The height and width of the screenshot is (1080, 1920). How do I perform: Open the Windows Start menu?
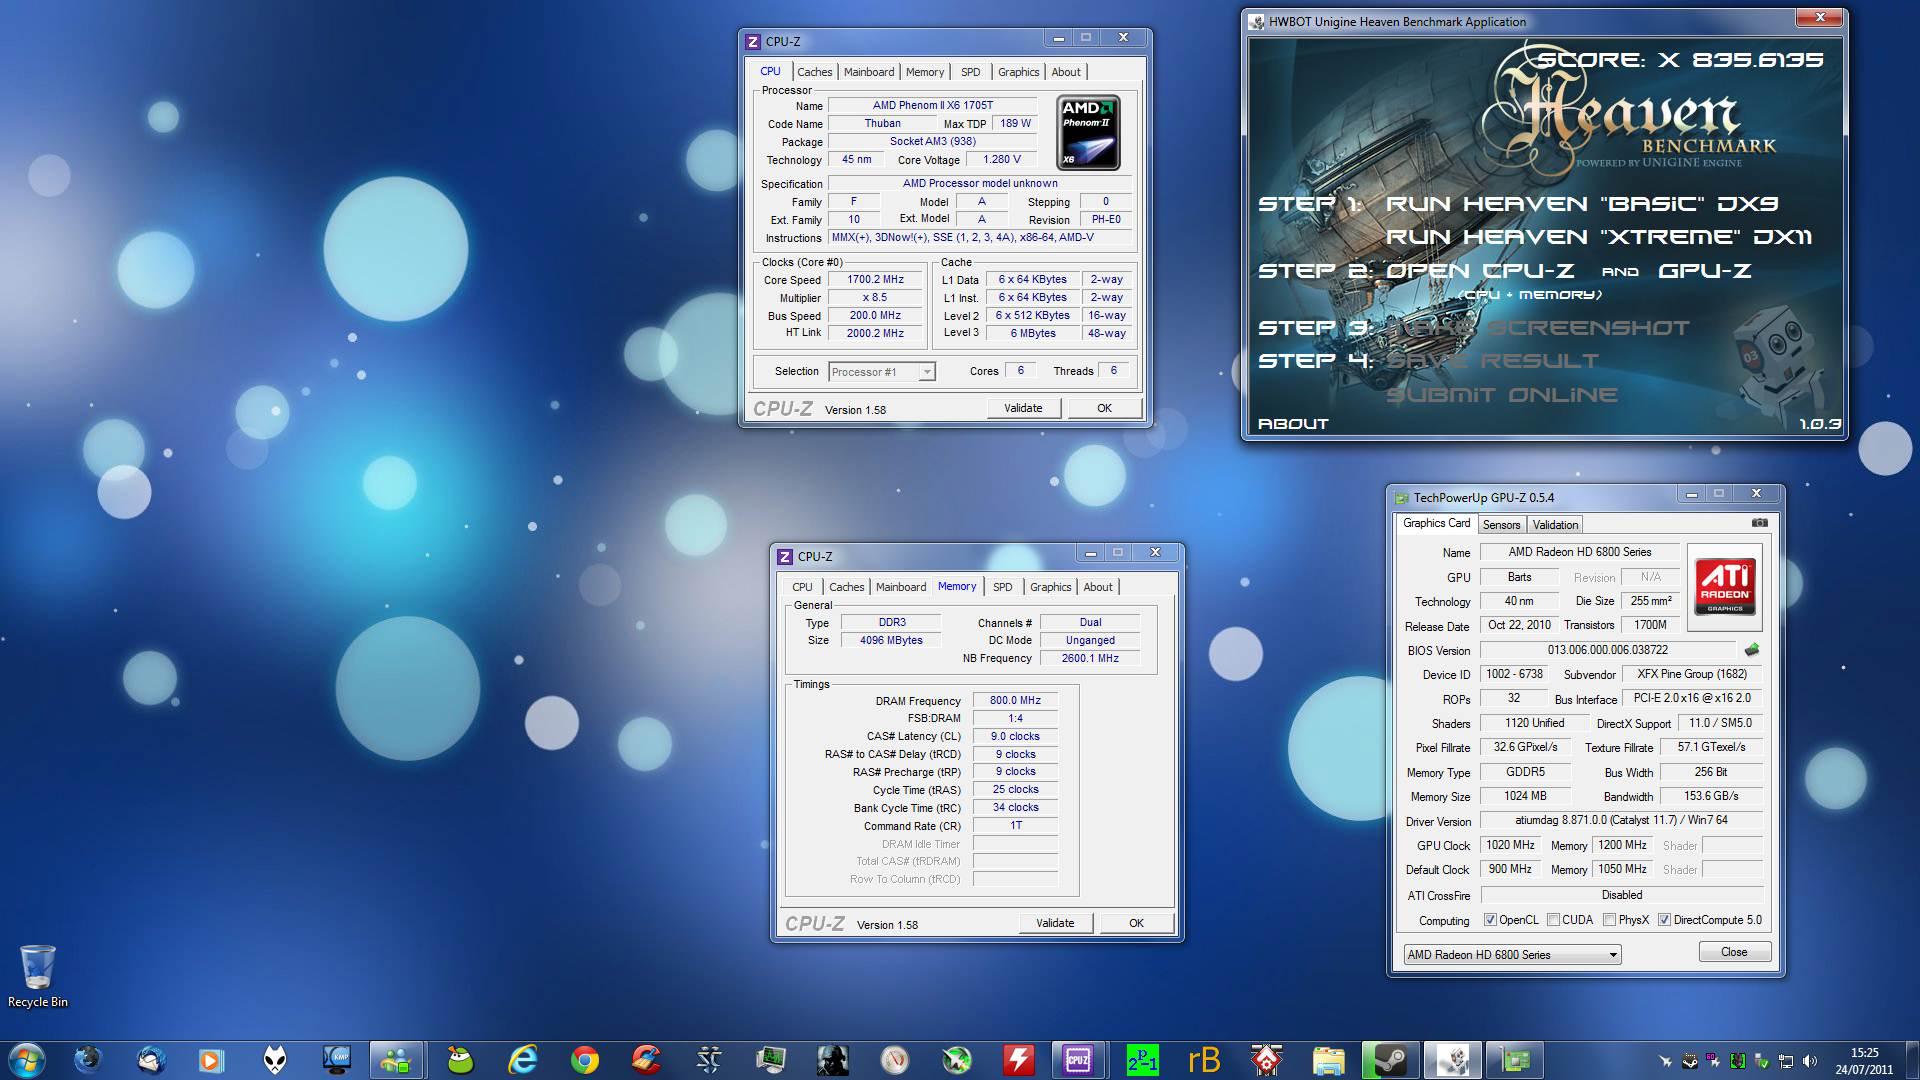26,1059
